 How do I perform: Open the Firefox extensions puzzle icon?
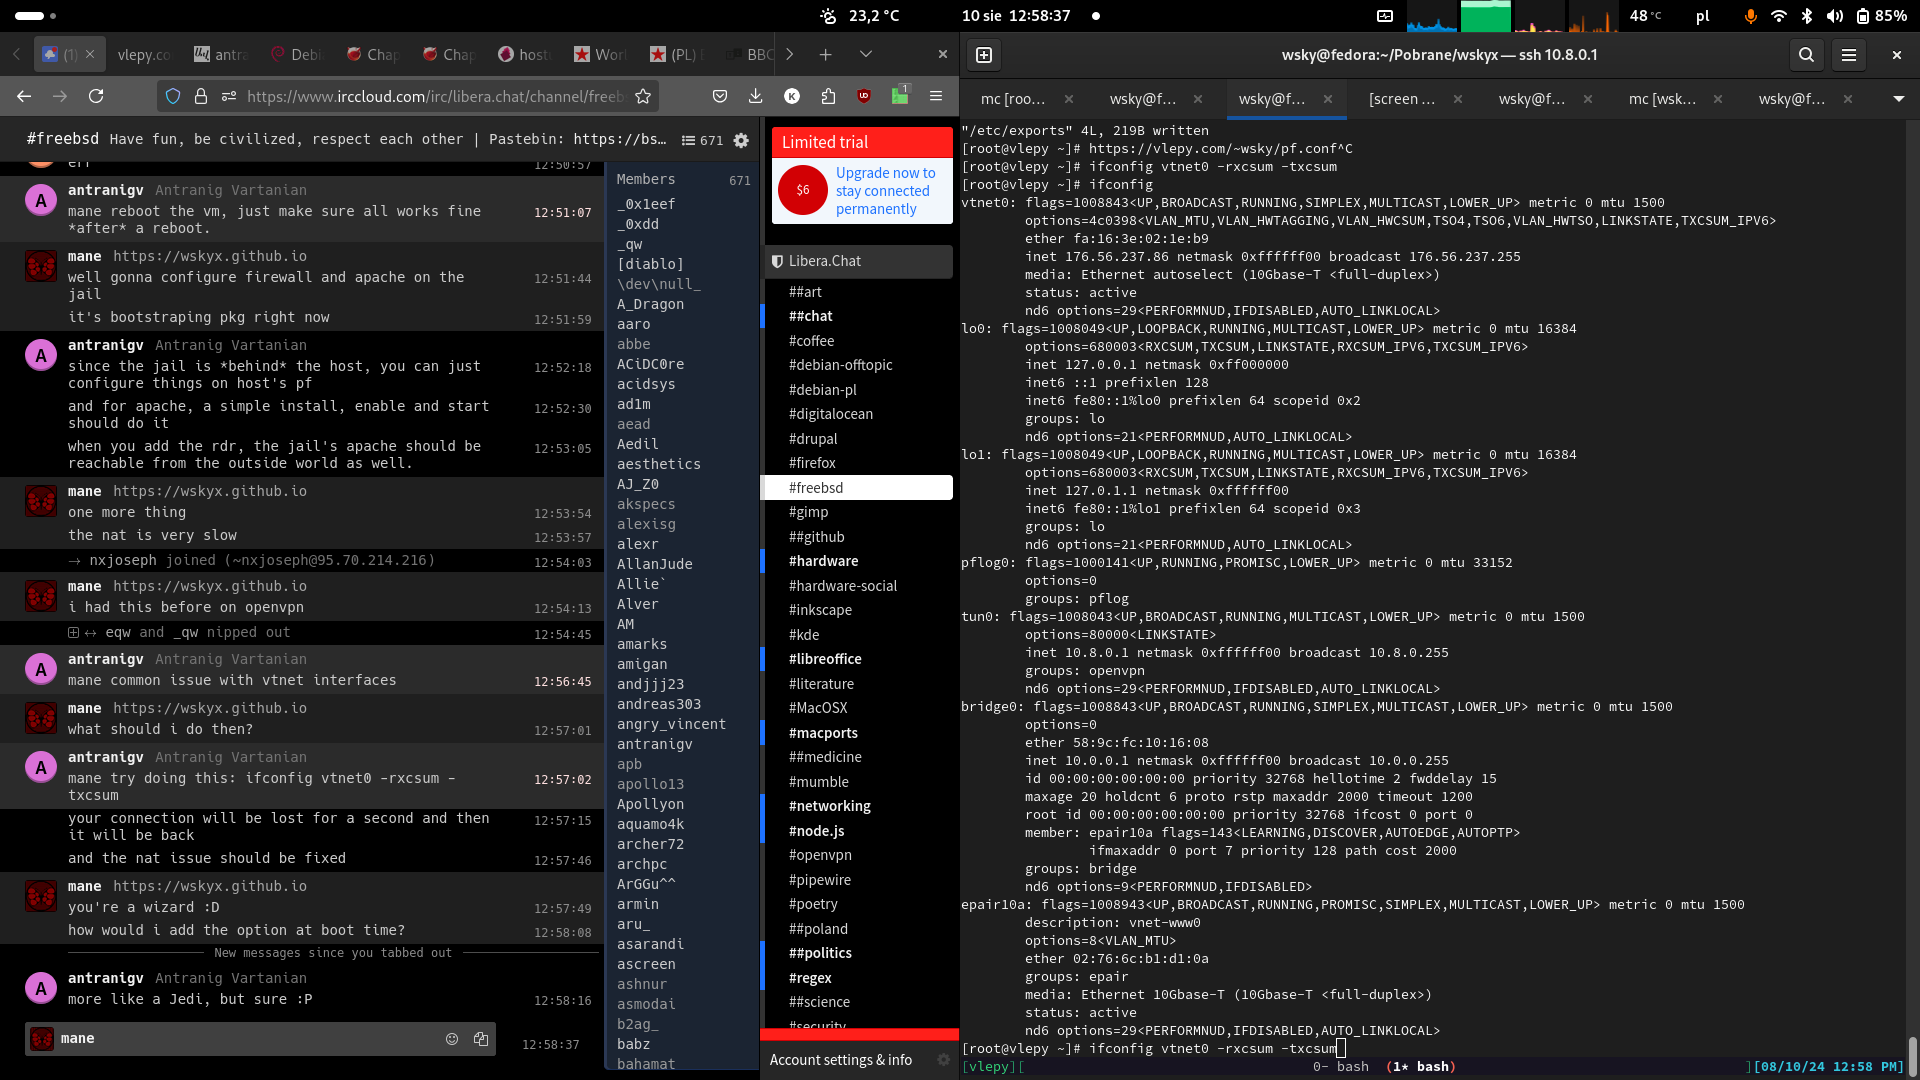(x=828, y=96)
